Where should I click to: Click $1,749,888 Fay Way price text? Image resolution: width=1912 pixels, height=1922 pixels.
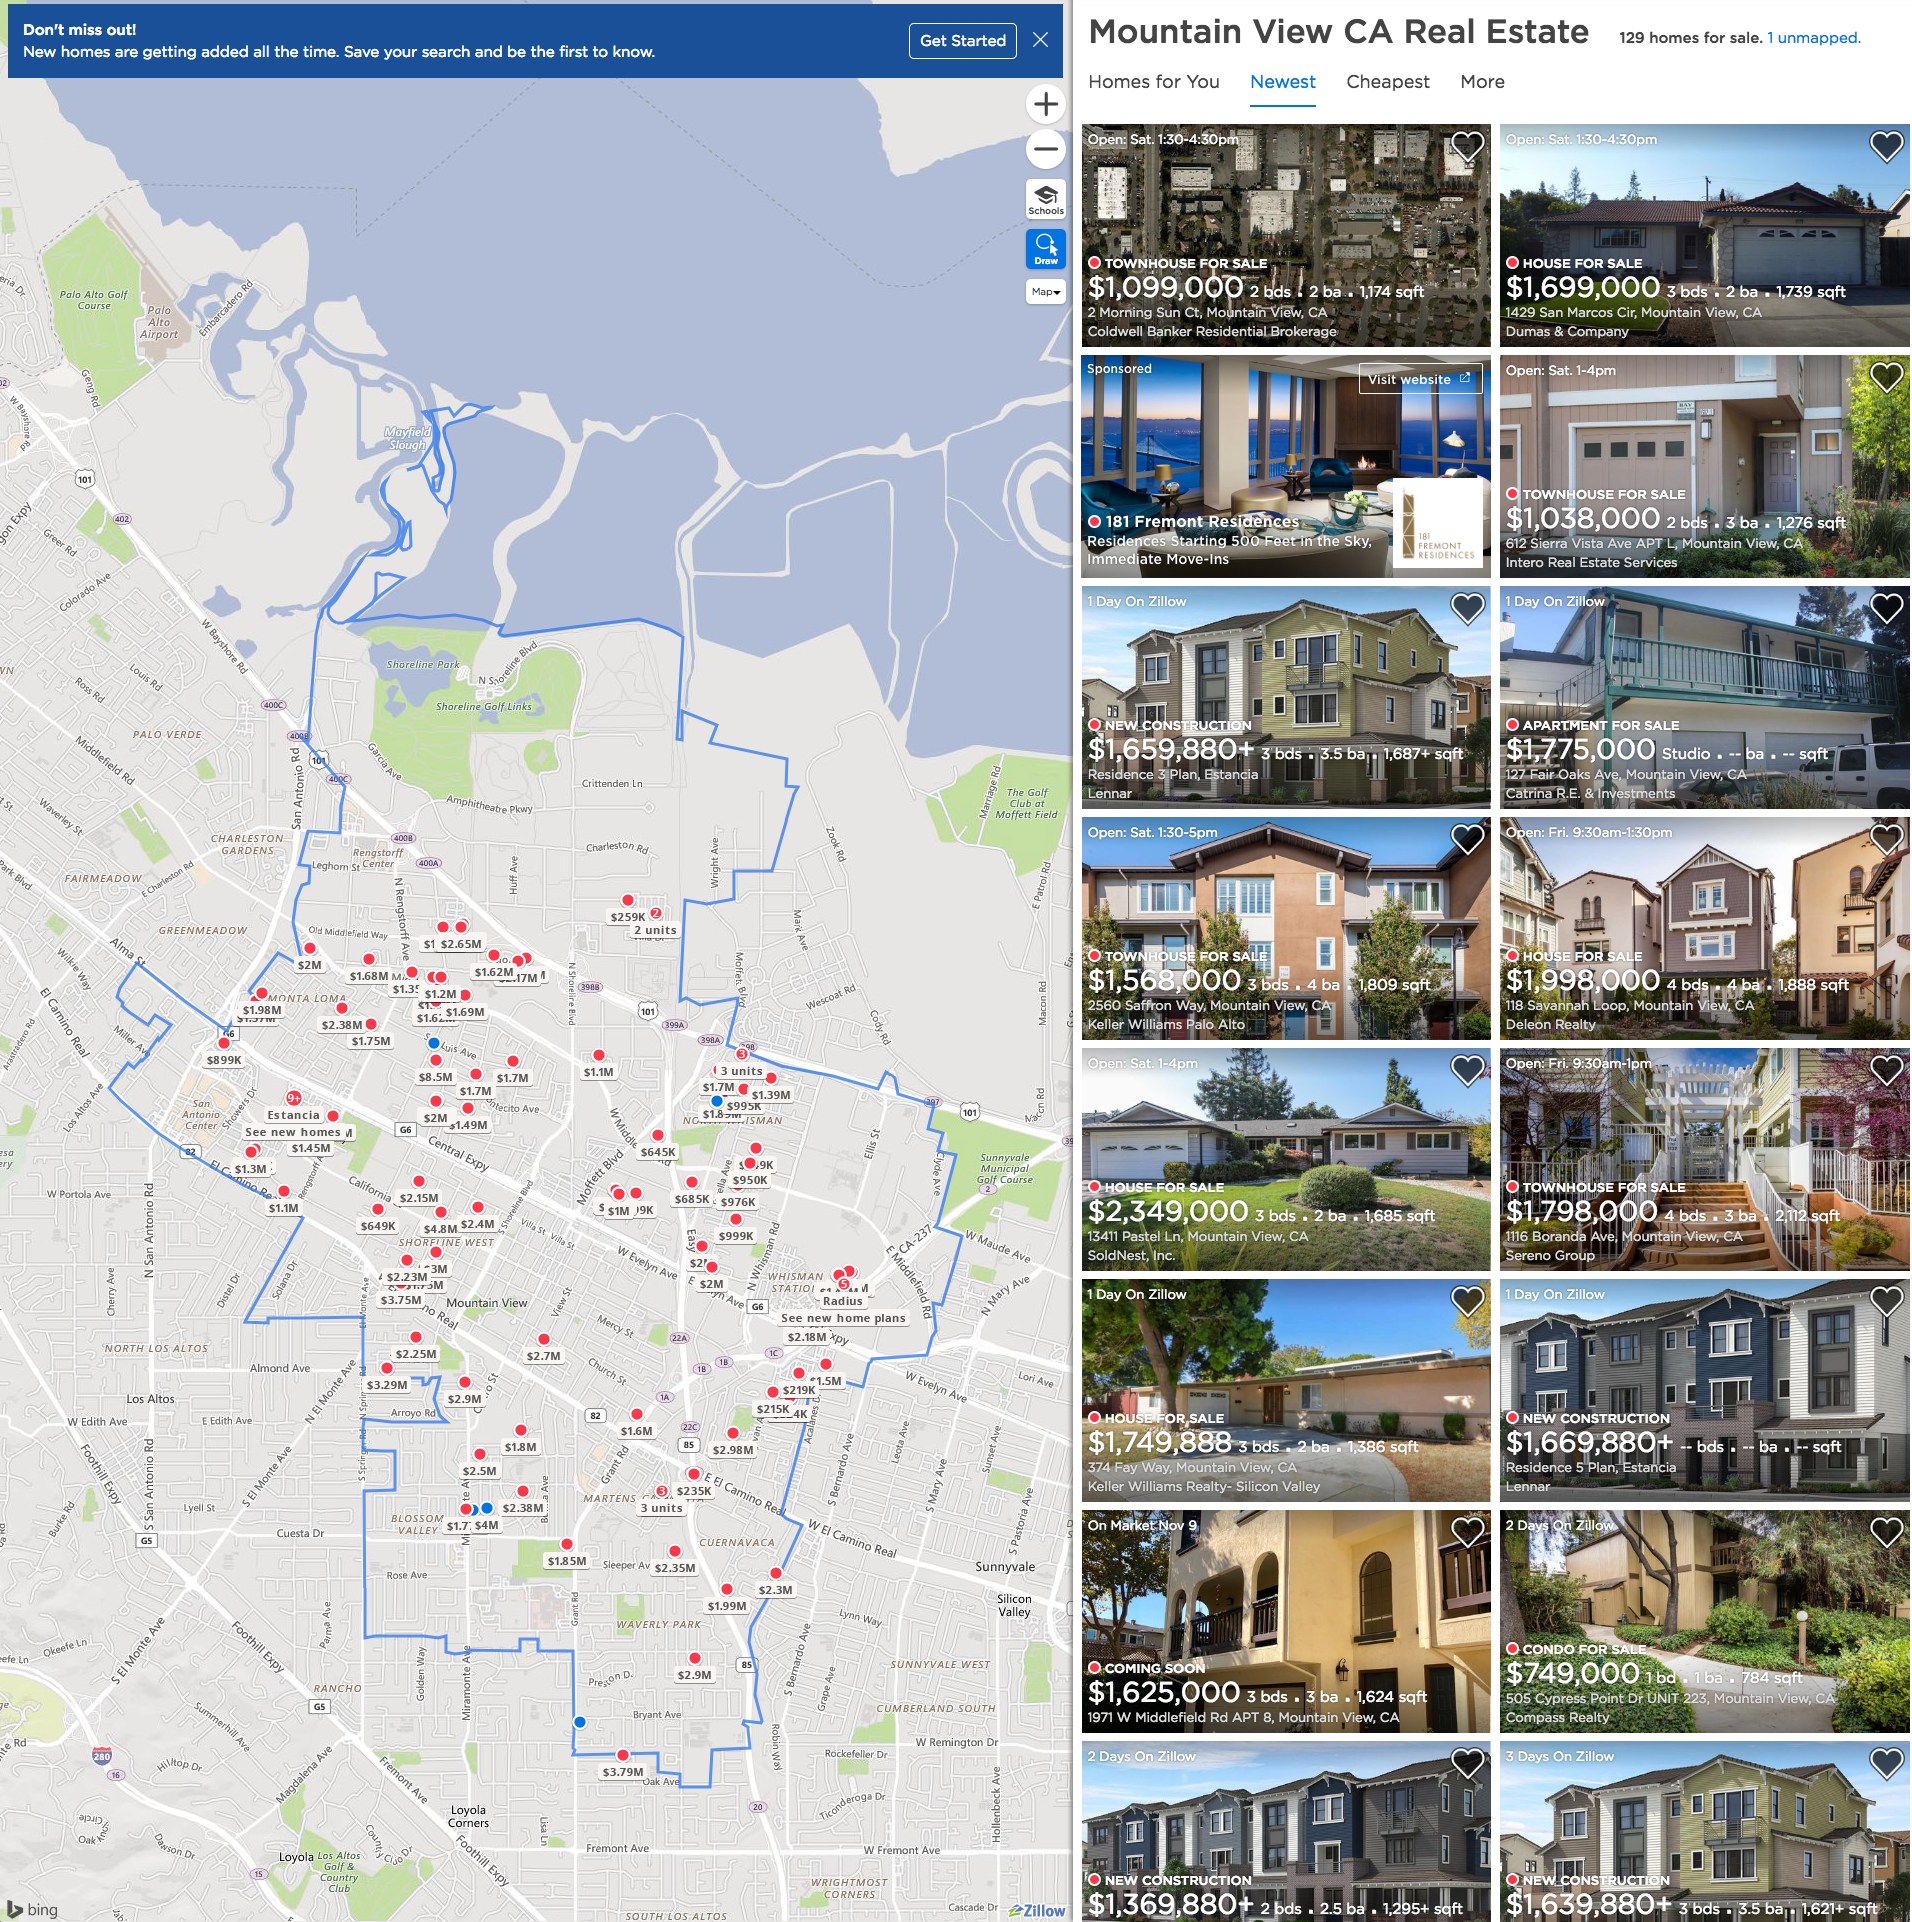pyautogui.click(x=1159, y=1442)
